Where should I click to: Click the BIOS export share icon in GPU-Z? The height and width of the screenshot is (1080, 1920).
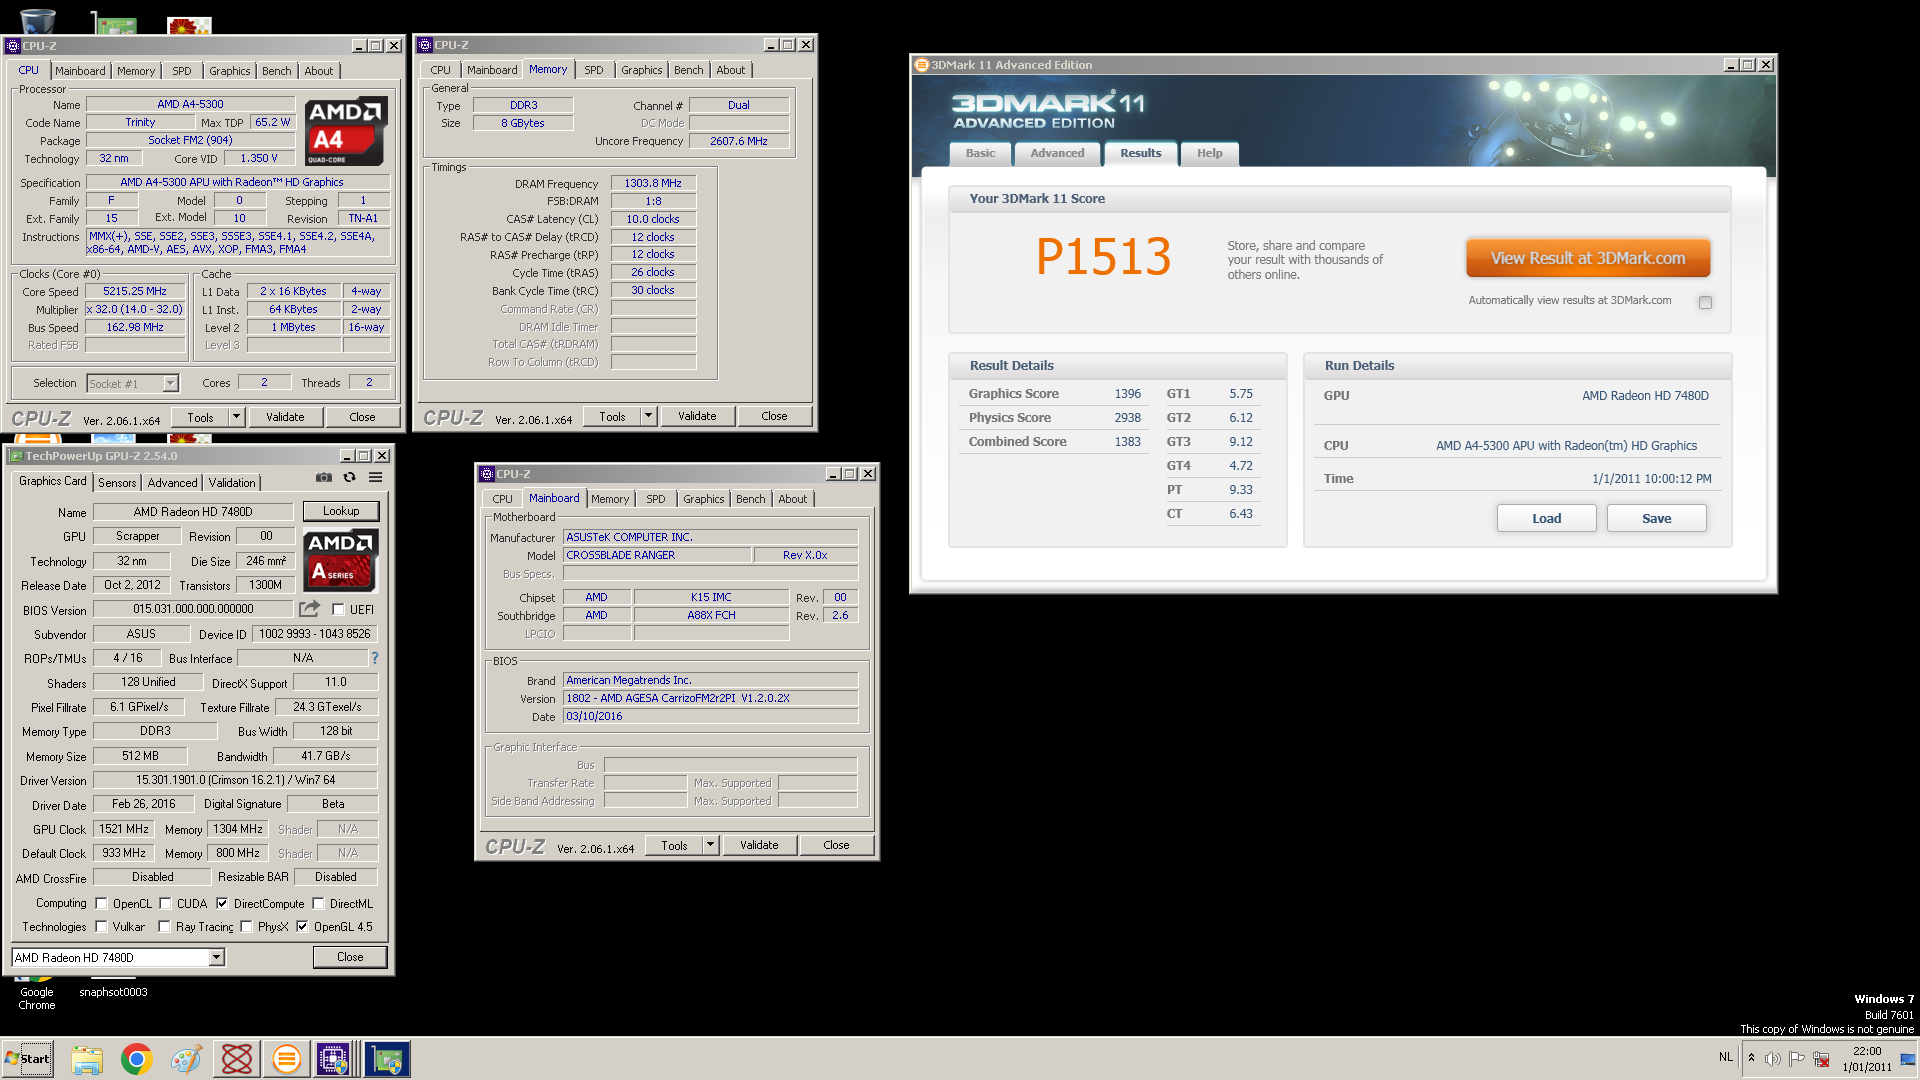tap(309, 609)
